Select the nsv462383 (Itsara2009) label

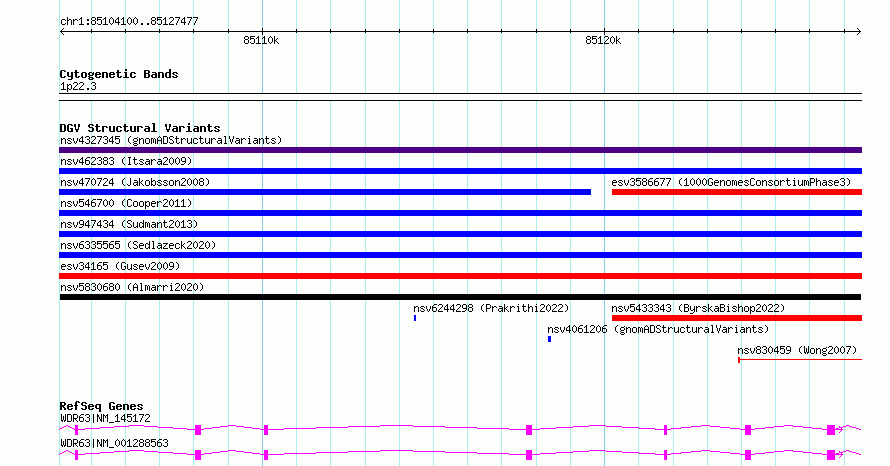click(126, 161)
